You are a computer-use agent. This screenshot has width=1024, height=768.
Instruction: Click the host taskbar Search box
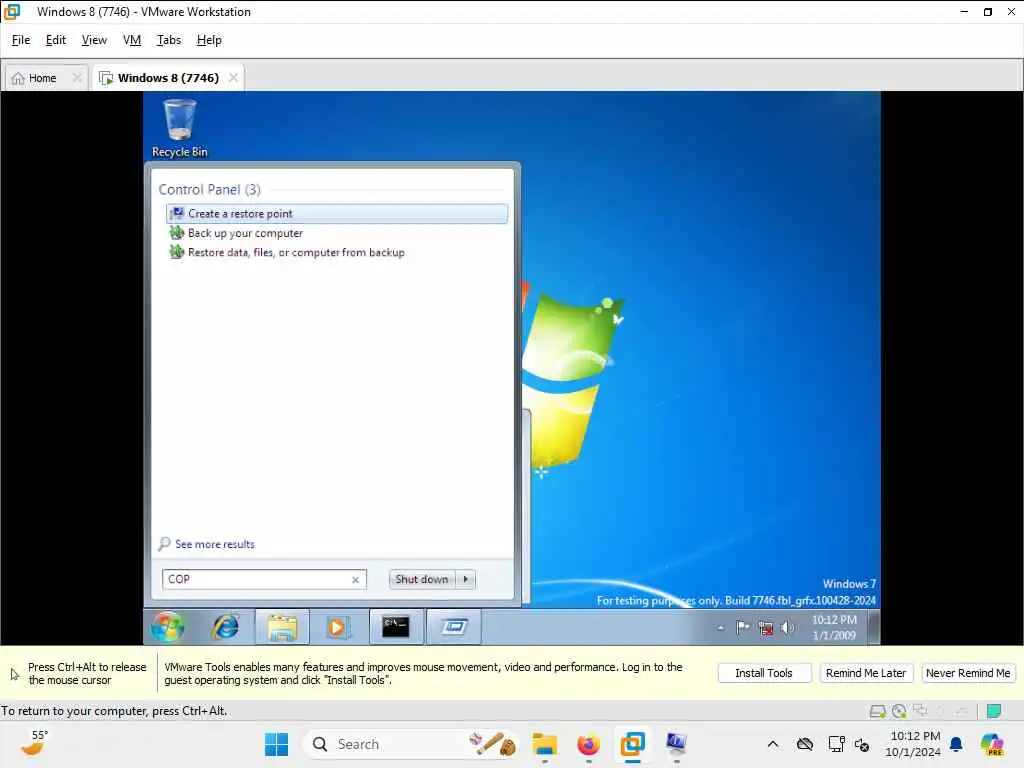pyautogui.click(x=410, y=744)
